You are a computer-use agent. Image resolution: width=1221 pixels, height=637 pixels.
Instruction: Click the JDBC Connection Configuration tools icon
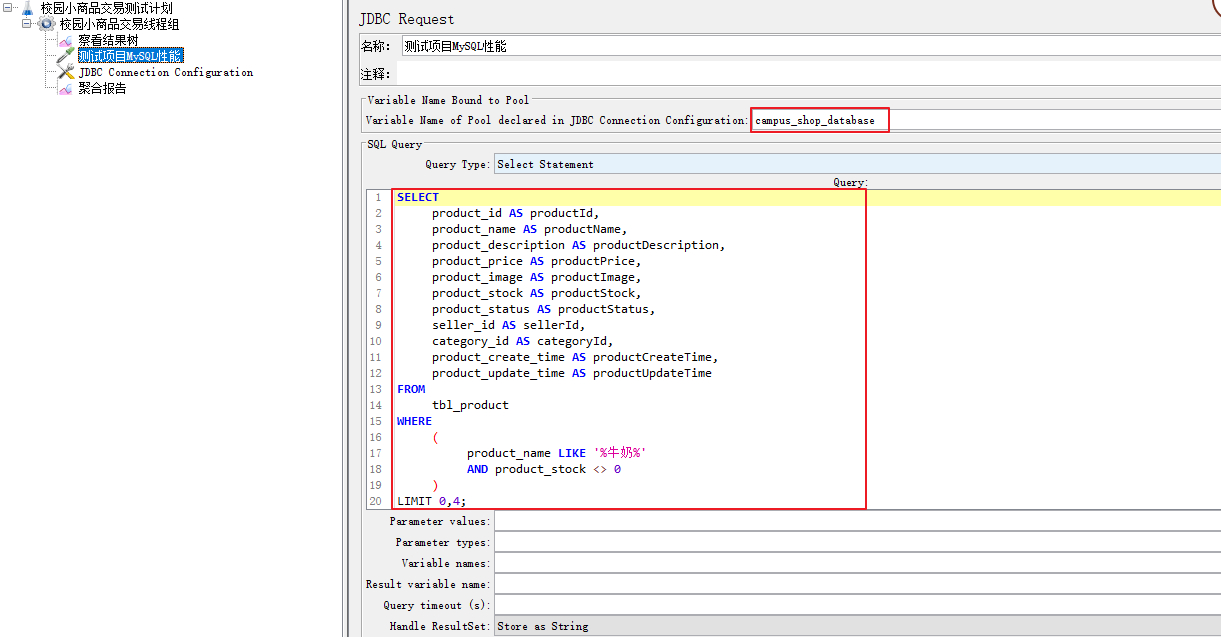[65, 72]
